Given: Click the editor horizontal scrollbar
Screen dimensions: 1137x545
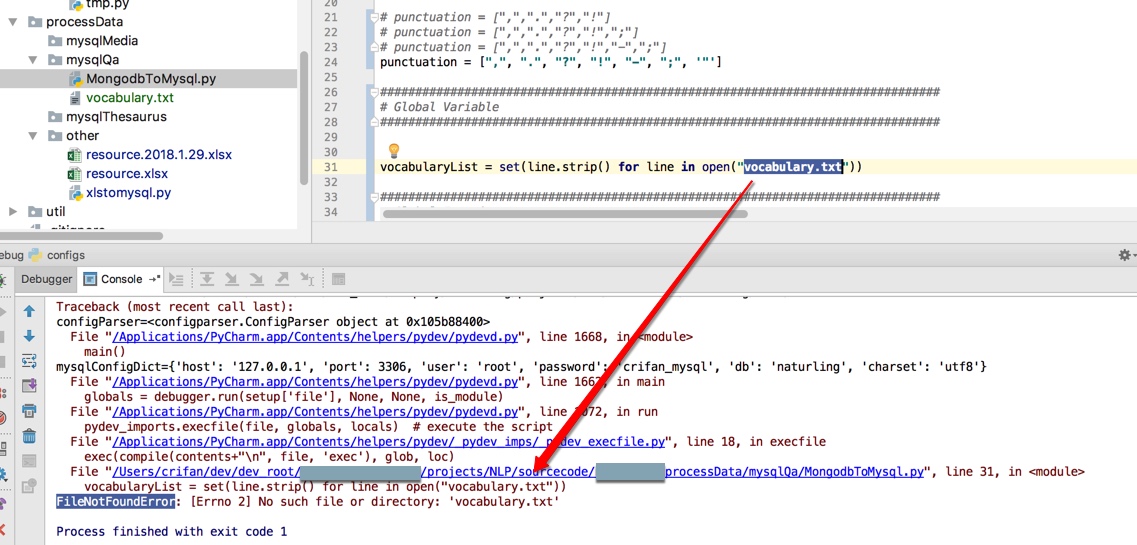Looking at the screenshot, I should coord(565,214).
